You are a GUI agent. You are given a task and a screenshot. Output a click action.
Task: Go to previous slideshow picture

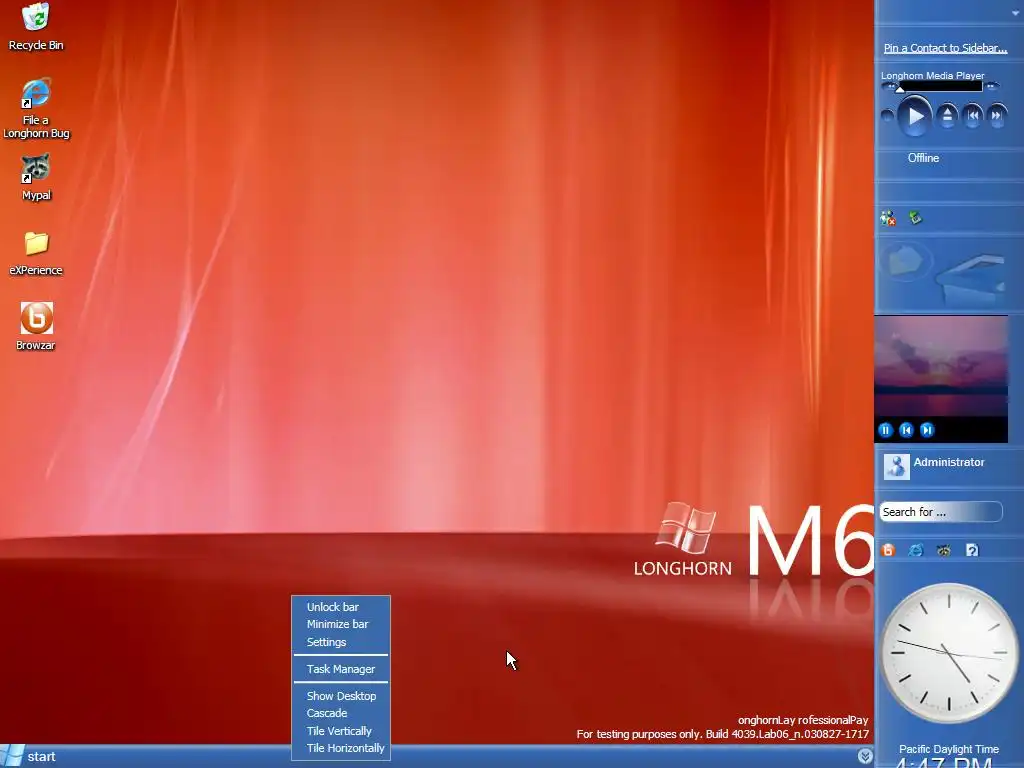[906, 430]
